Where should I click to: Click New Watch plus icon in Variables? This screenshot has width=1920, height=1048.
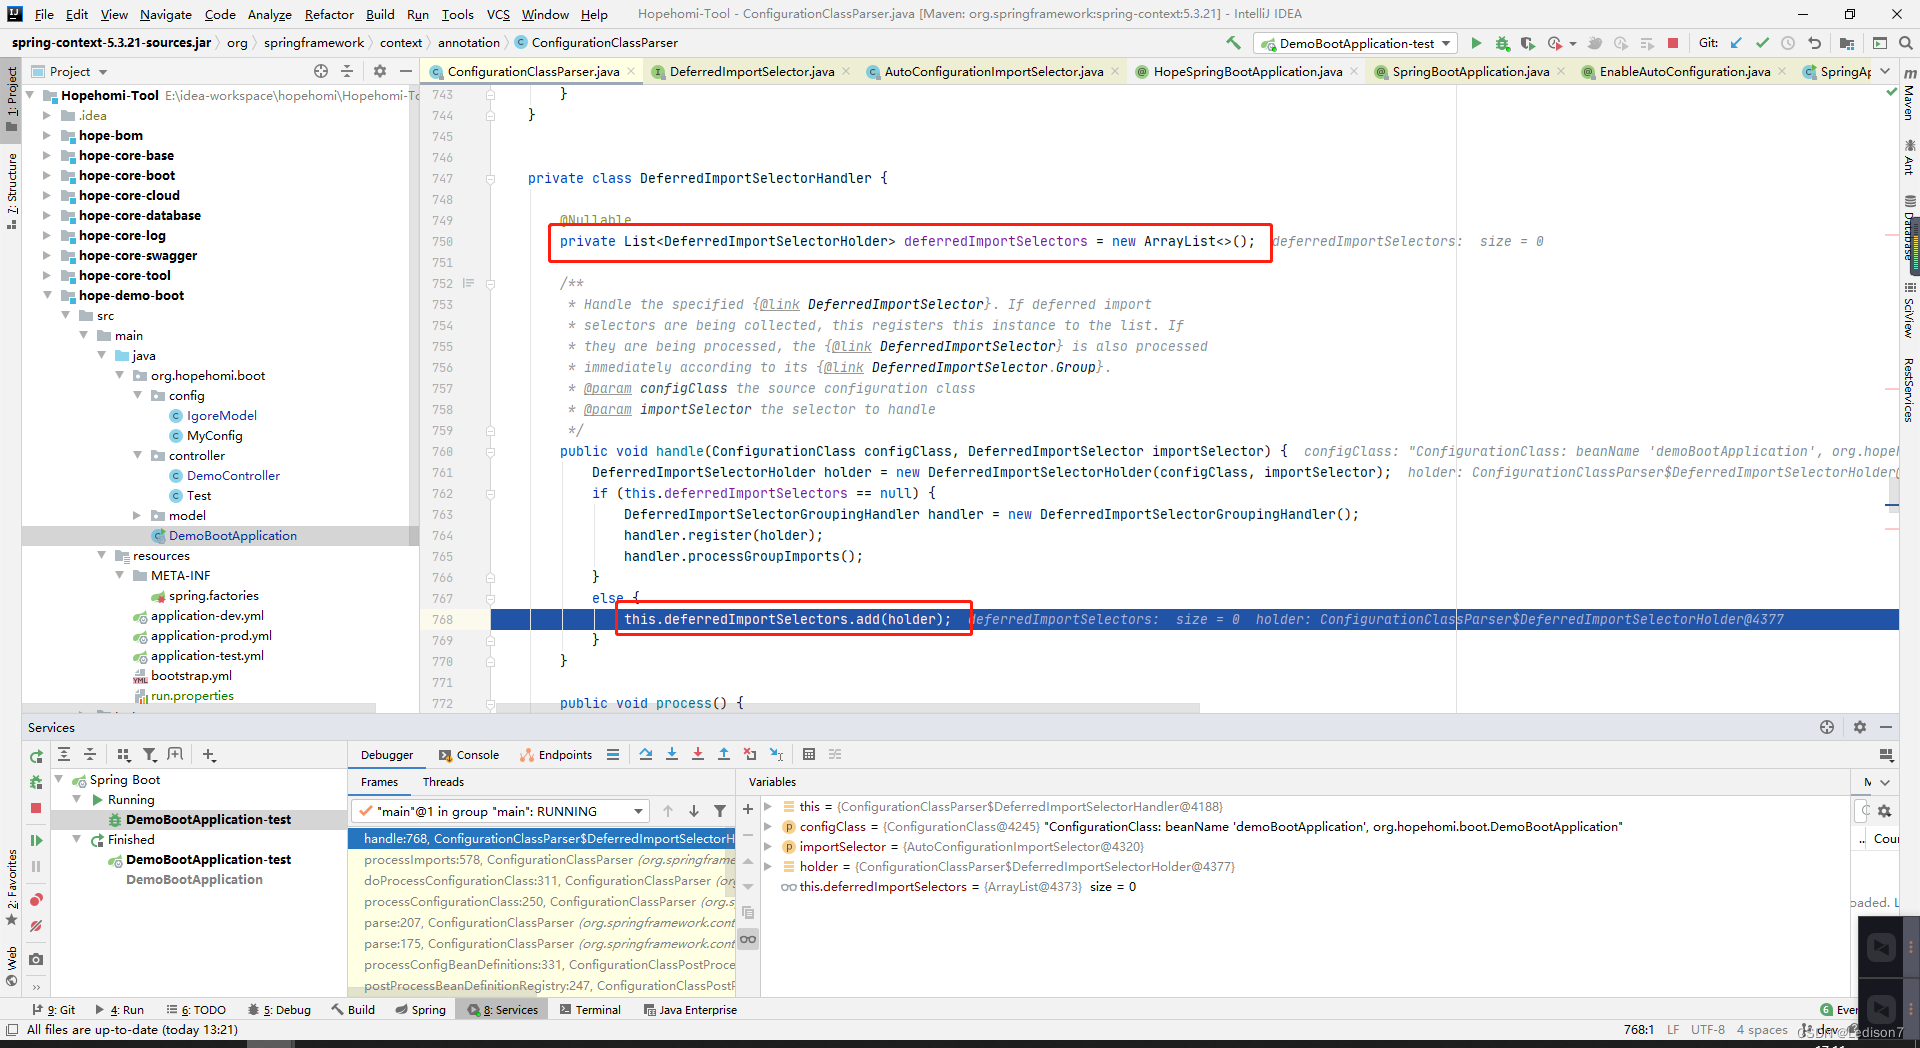748,808
